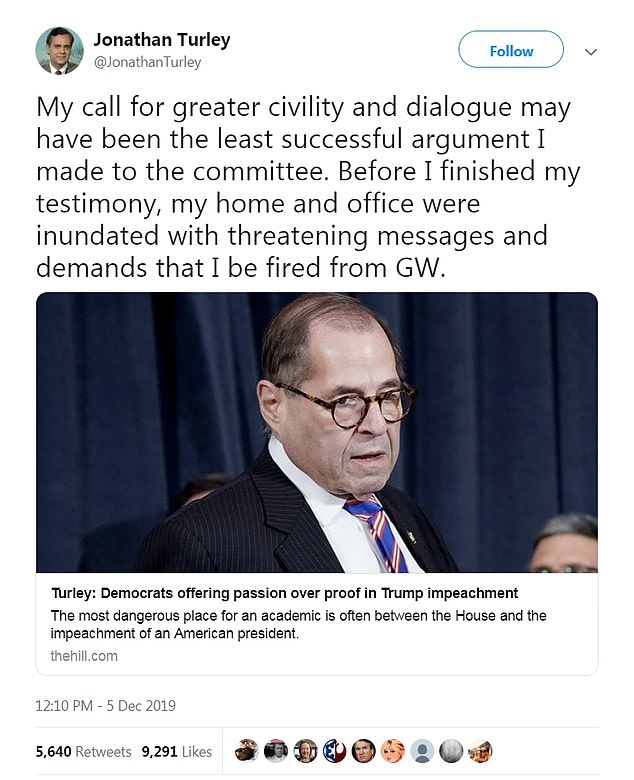Open the article preview image
This screenshot has height=780, width=634.
click(317, 432)
